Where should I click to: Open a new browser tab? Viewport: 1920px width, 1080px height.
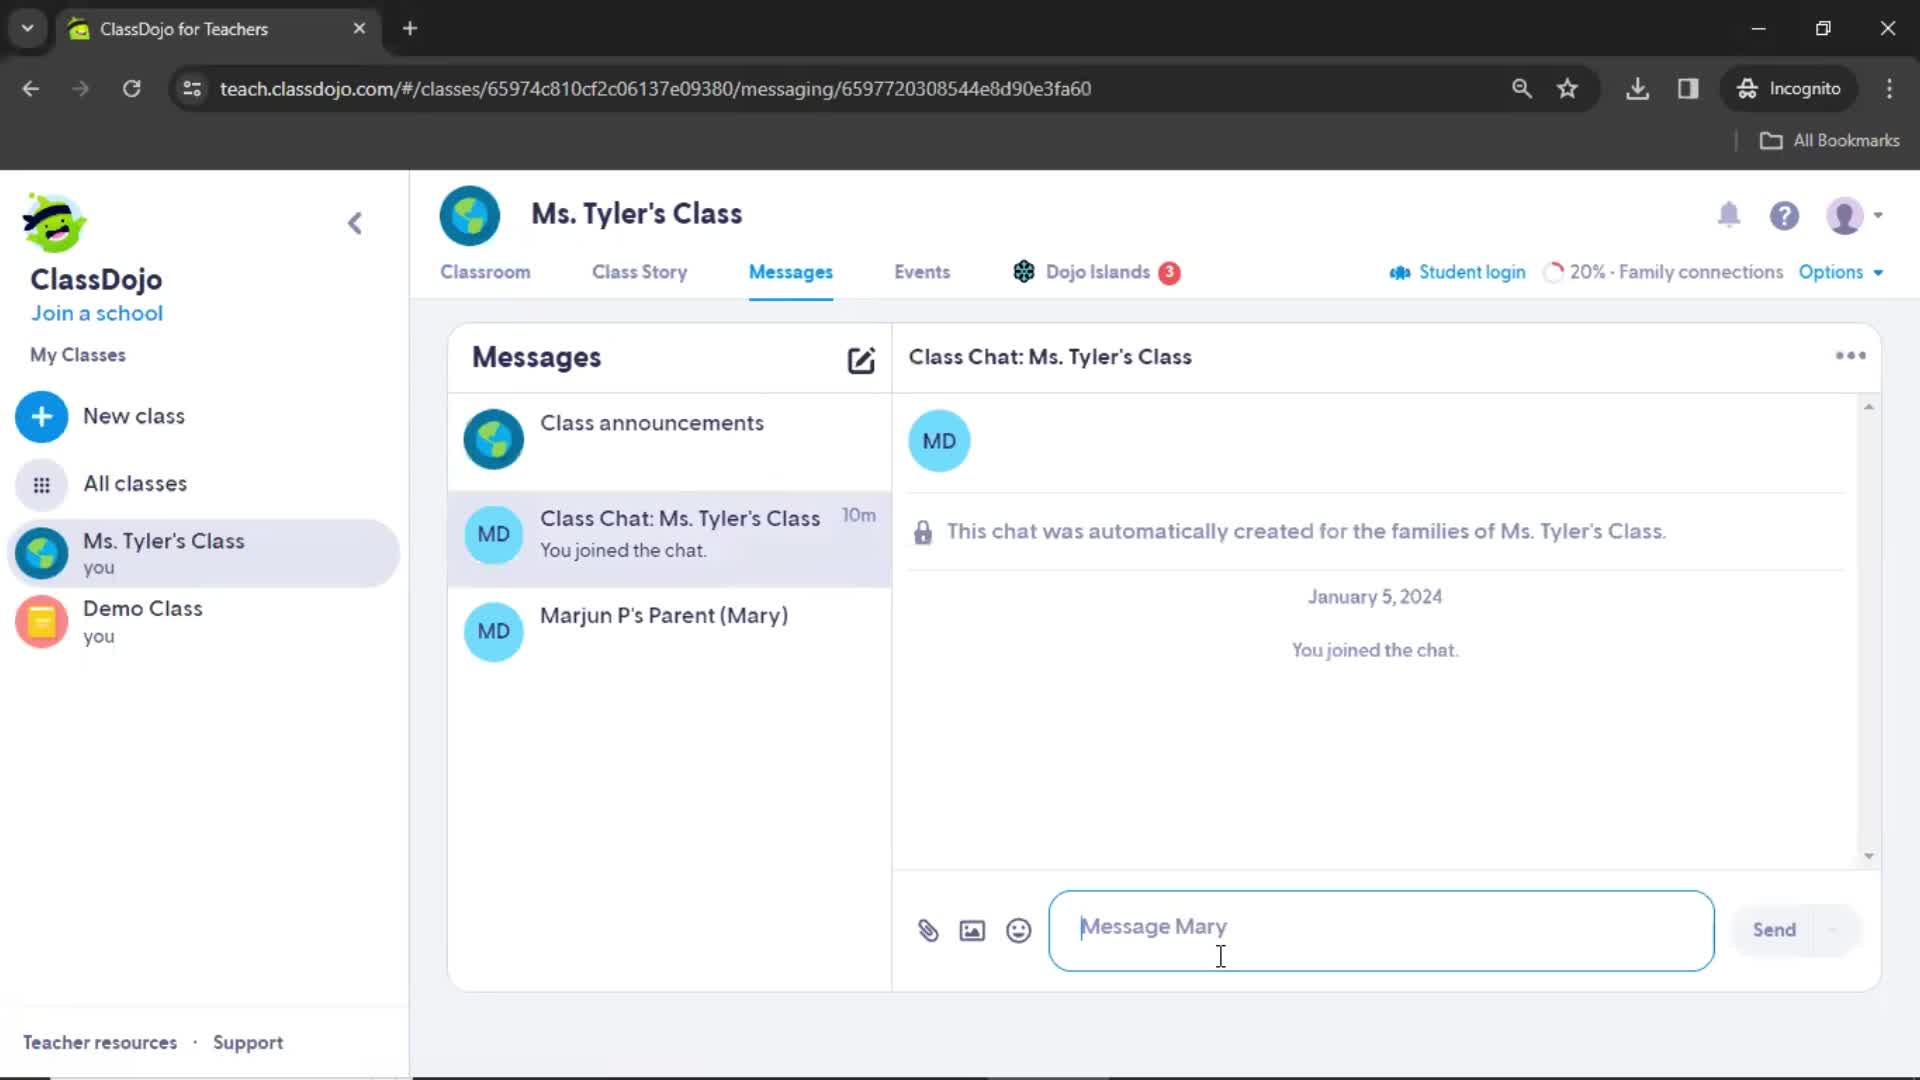tap(410, 29)
